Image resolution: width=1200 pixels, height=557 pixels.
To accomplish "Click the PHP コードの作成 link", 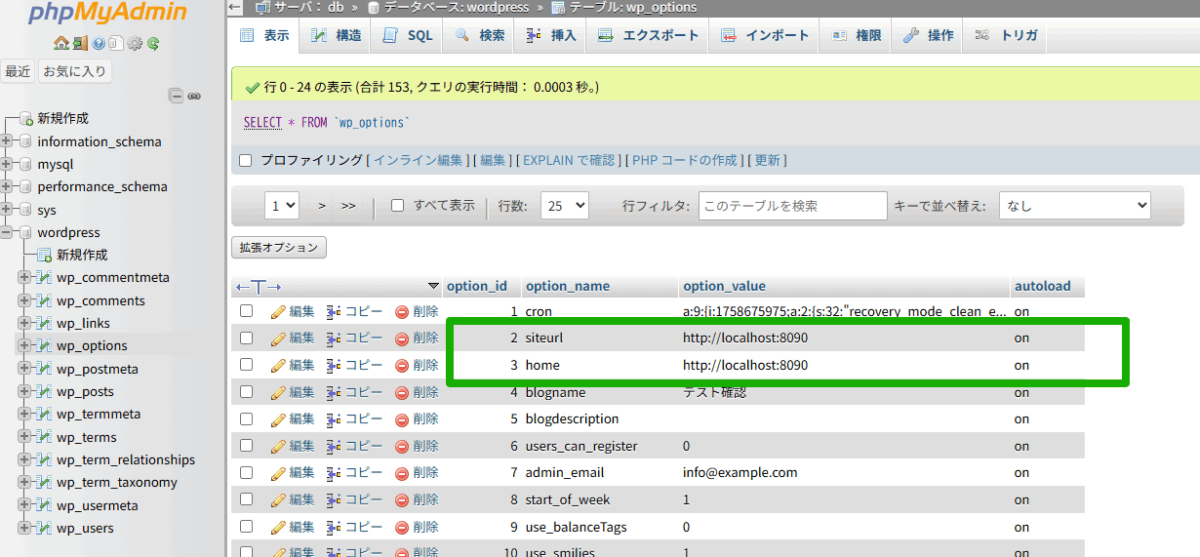I will [685, 160].
